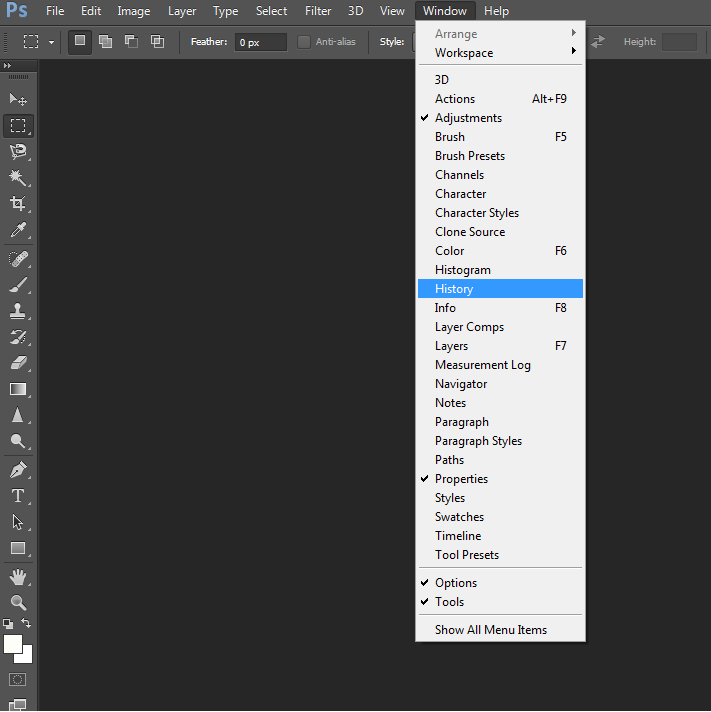Select the Rectangle shape tool

click(18, 548)
